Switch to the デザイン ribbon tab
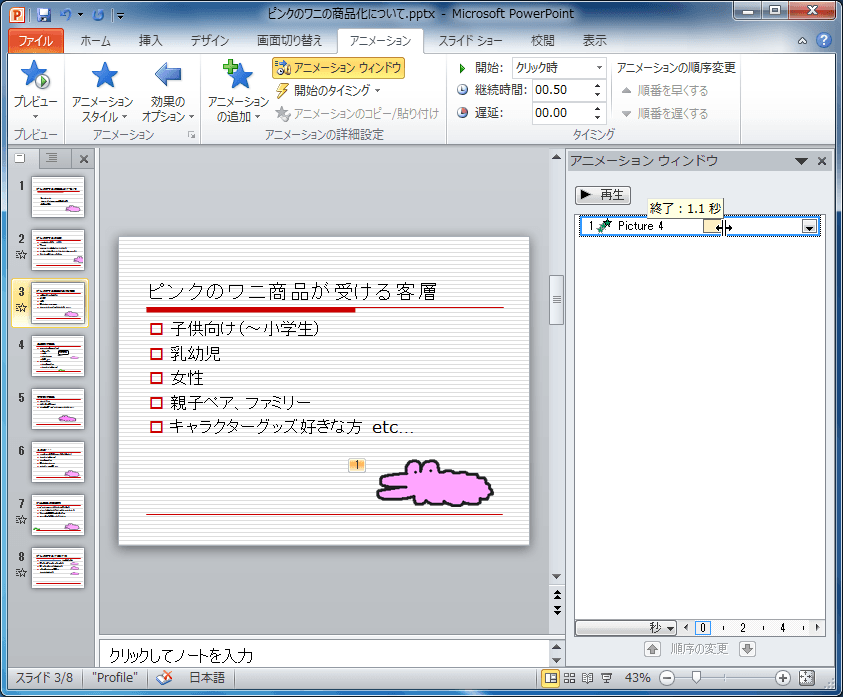Image resolution: width=843 pixels, height=697 pixels. tap(210, 41)
